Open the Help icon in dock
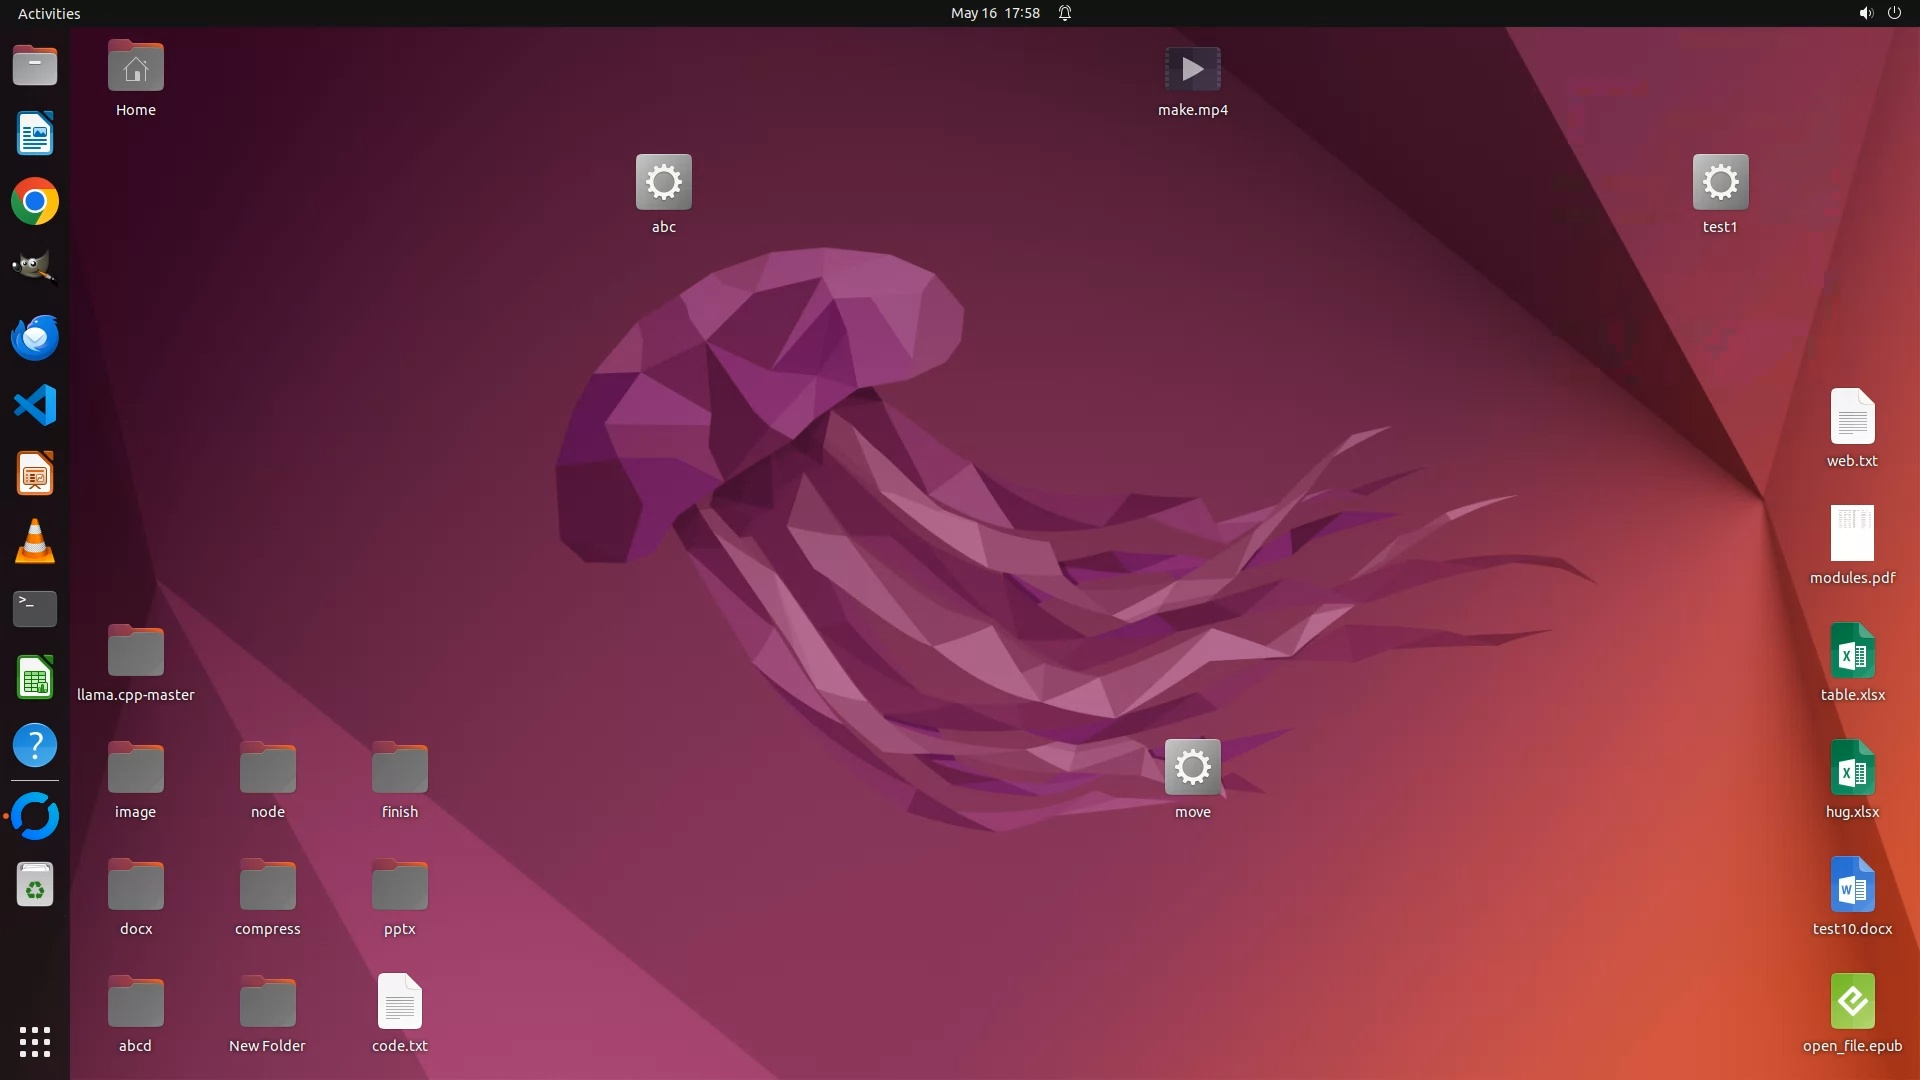Viewport: 1920px width, 1080px height. coord(35,746)
